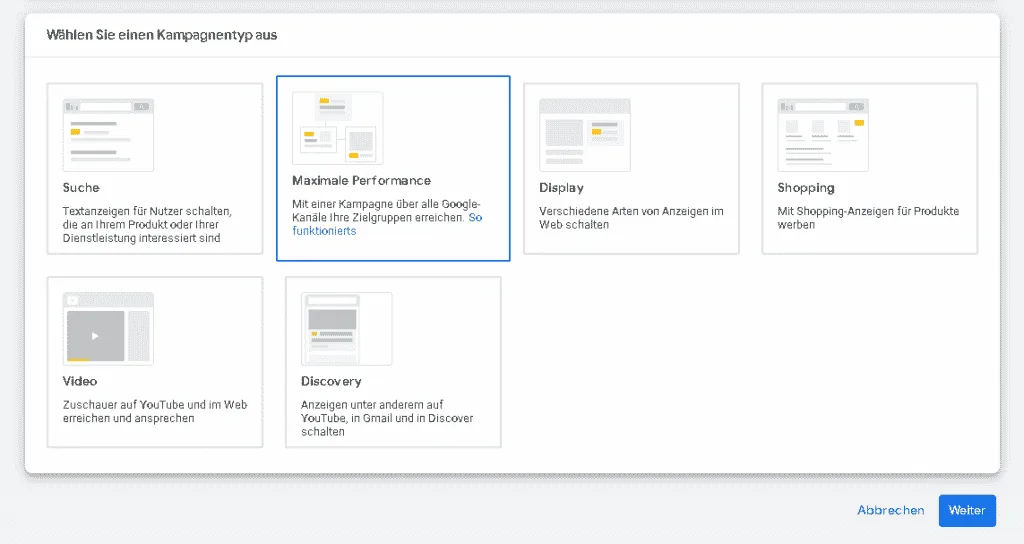Select the Maximale Performance title
Image resolution: width=1024 pixels, height=544 pixels.
click(x=361, y=180)
